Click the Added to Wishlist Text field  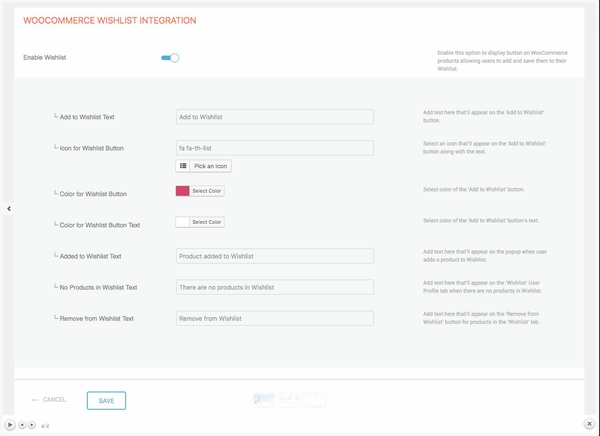[x=274, y=256]
